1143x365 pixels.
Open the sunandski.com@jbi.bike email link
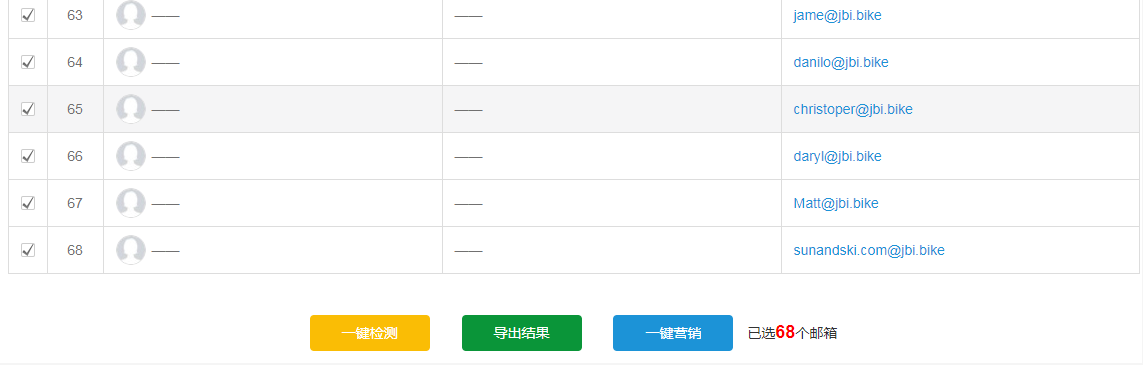coord(869,250)
